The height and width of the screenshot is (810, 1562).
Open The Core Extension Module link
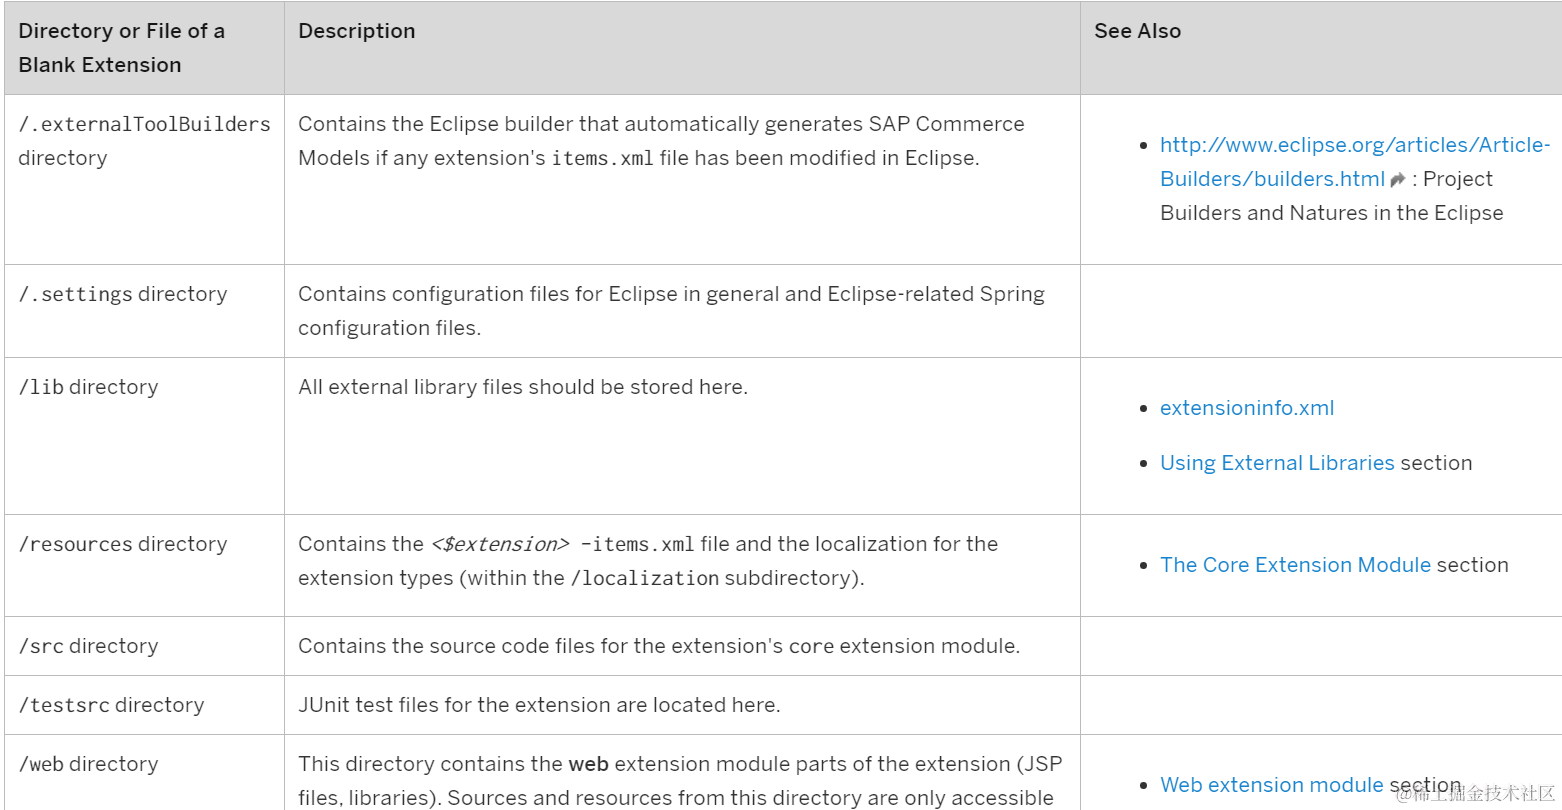click(1295, 565)
